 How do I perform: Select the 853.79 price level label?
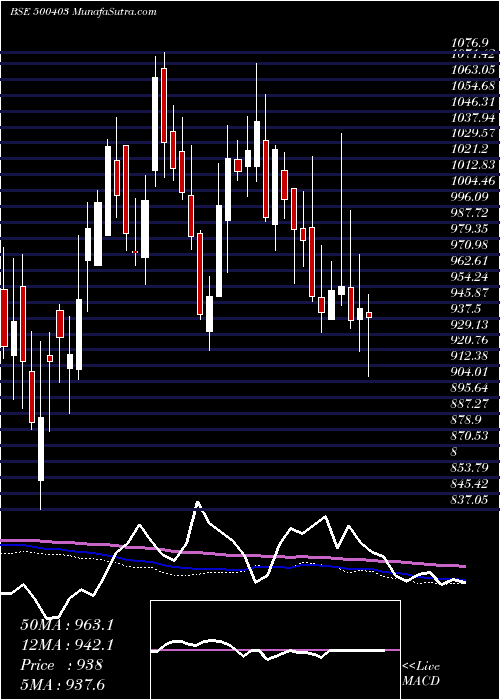coord(469,467)
